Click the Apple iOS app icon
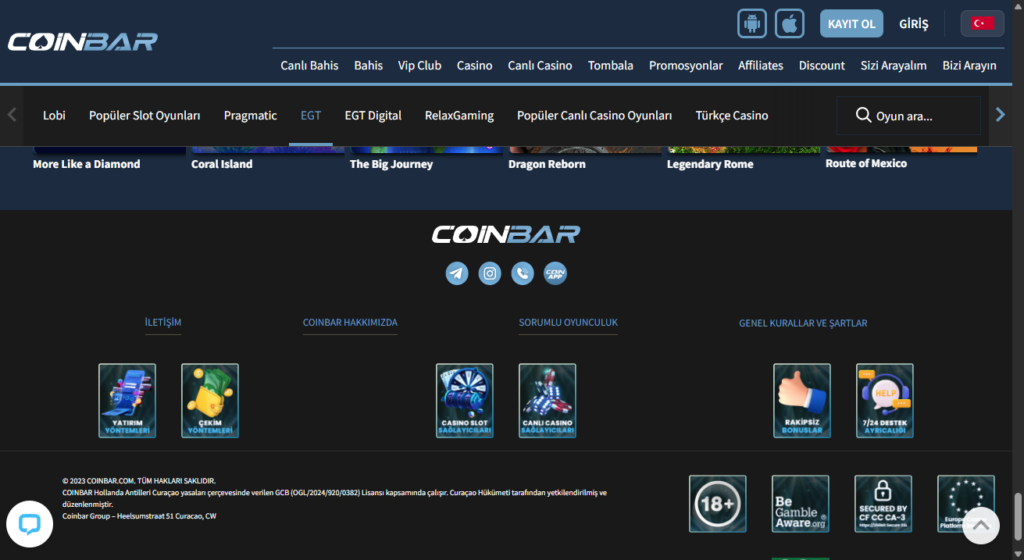This screenshot has width=1024, height=560. pos(790,23)
